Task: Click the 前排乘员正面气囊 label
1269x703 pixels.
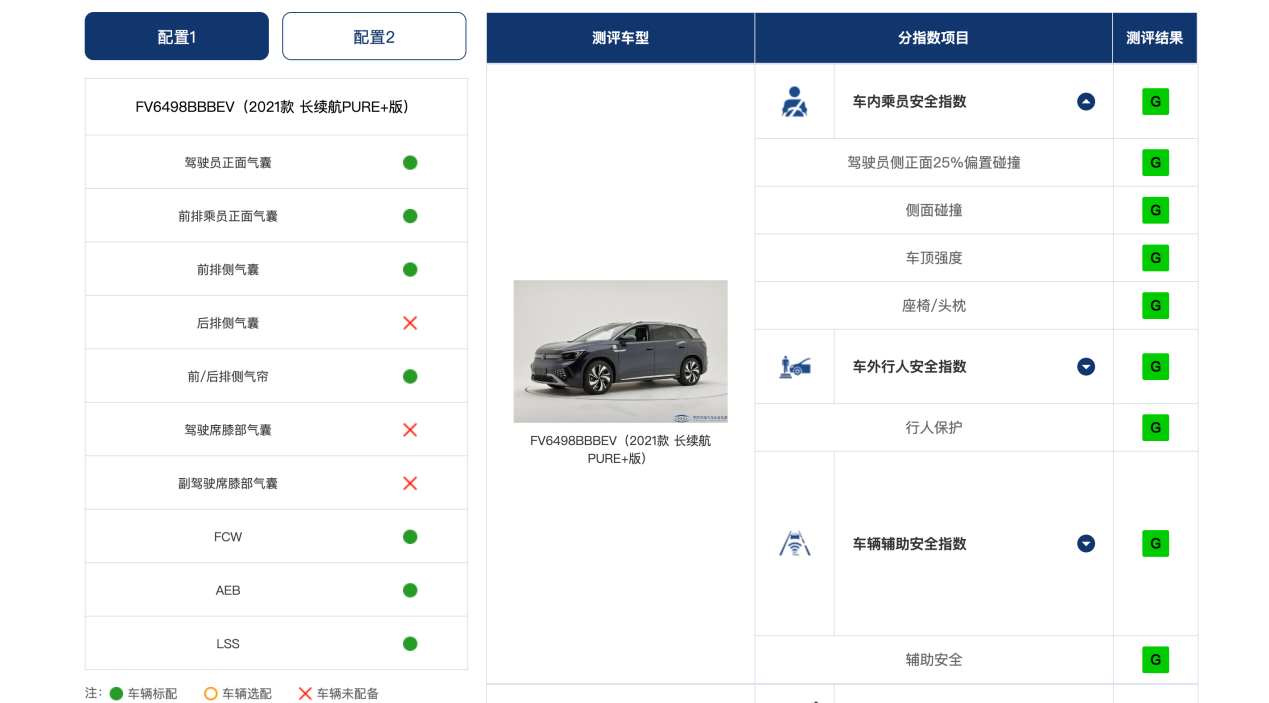Action: point(228,216)
